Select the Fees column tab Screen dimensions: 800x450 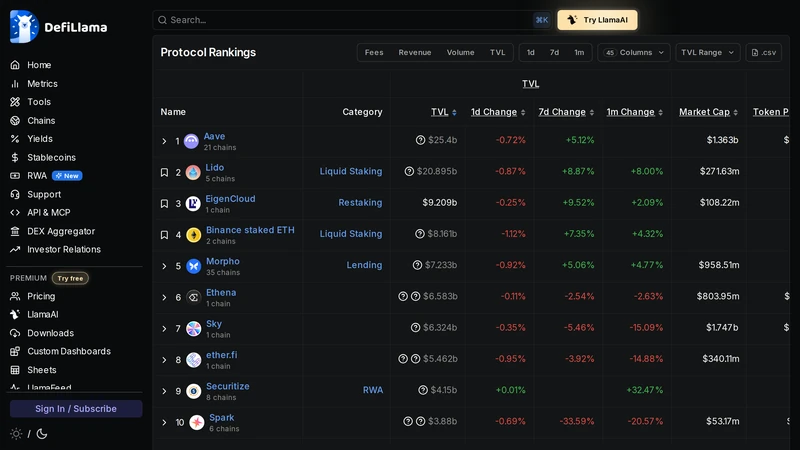pyautogui.click(x=374, y=53)
